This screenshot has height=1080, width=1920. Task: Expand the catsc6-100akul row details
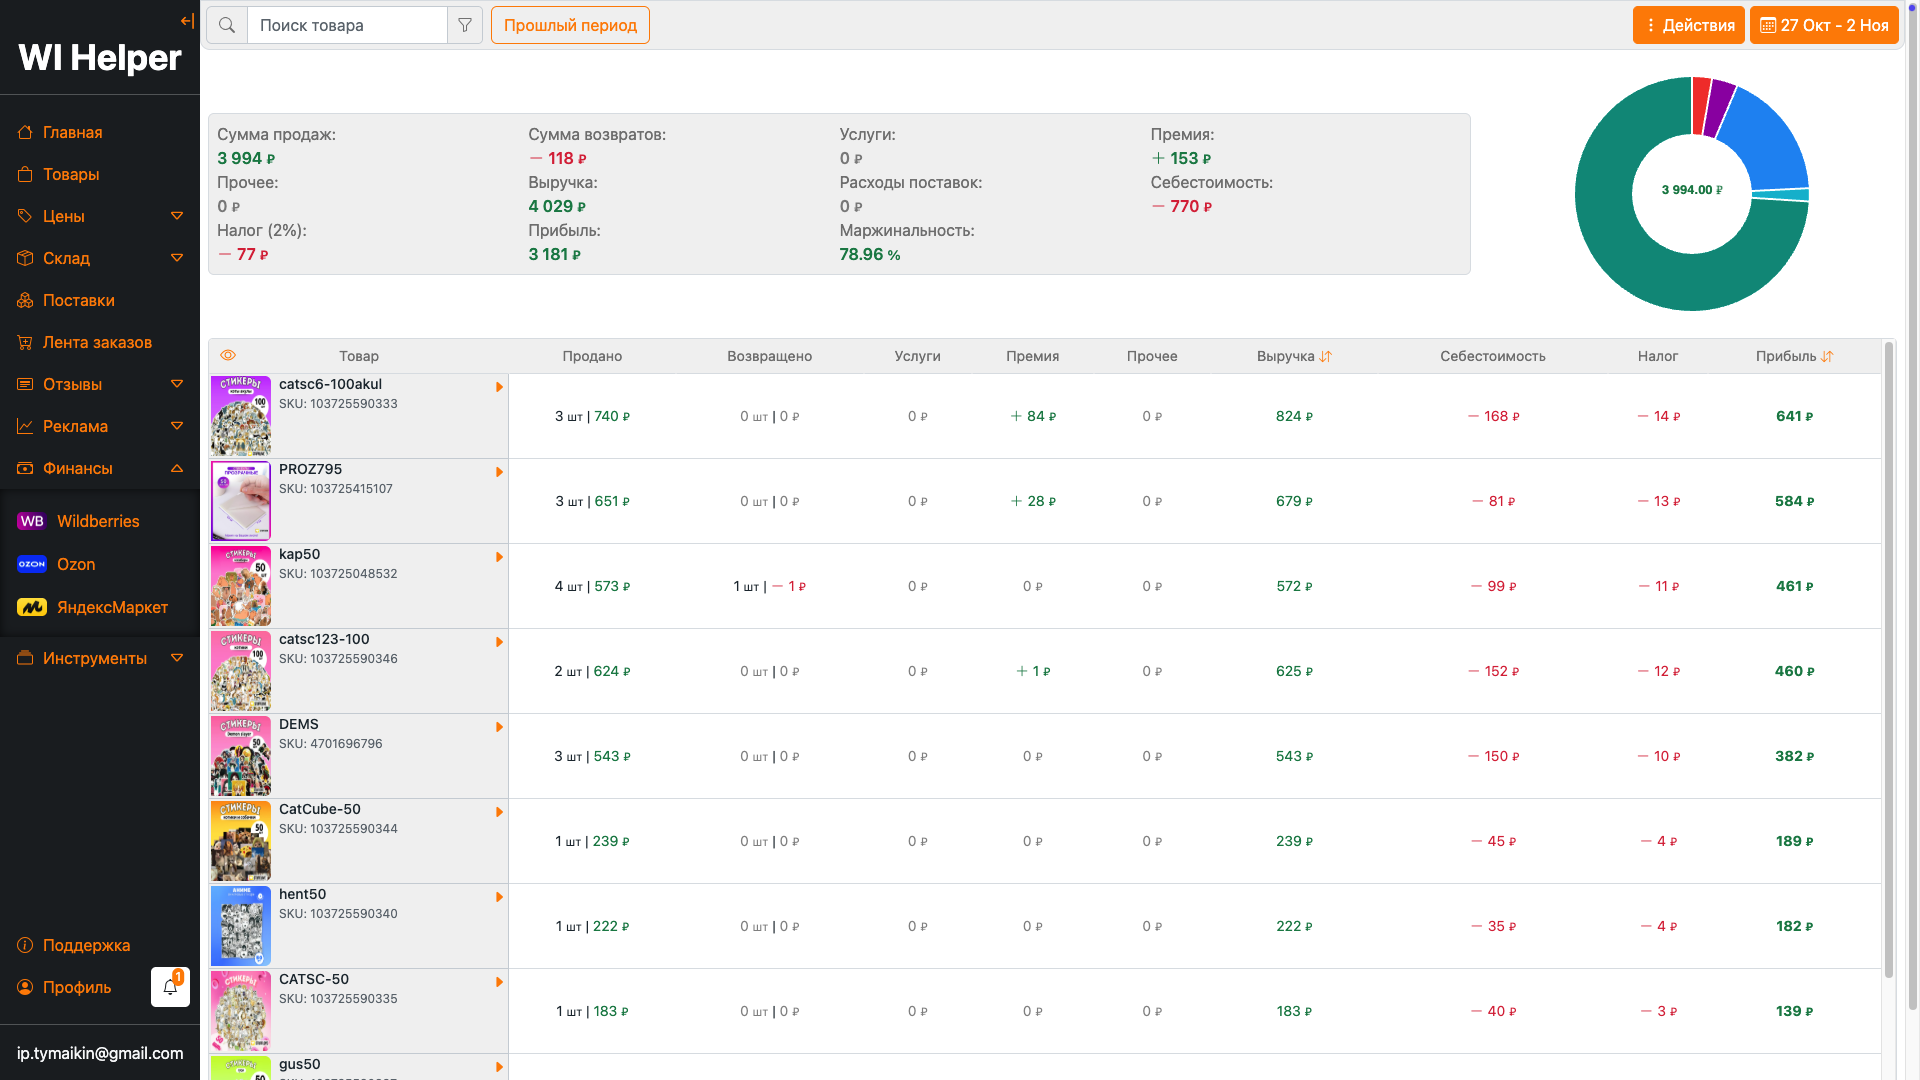point(499,387)
